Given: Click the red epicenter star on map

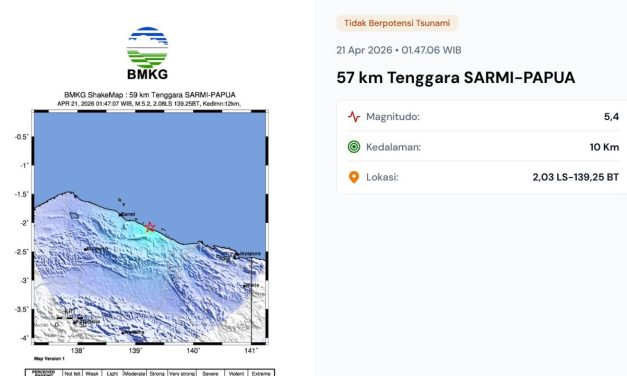Looking at the screenshot, I should pyautogui.click(x=150, y=227).
